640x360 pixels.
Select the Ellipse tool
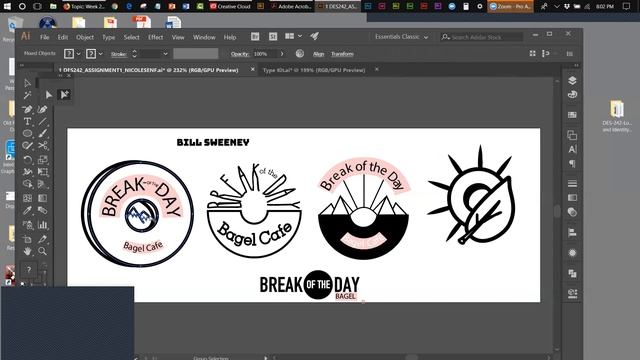point(27,133)
